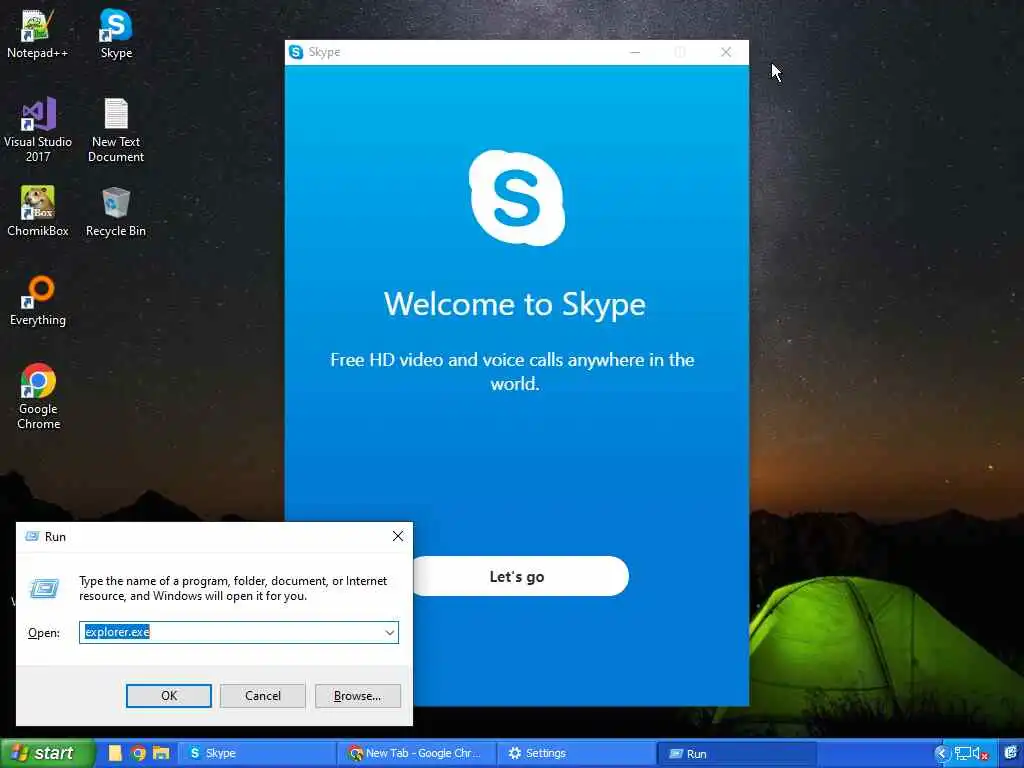This screenshot has width=1024, height=768.
Task: Select the Skype desktop shortcut icon
Action: click(x=116, y=35)
